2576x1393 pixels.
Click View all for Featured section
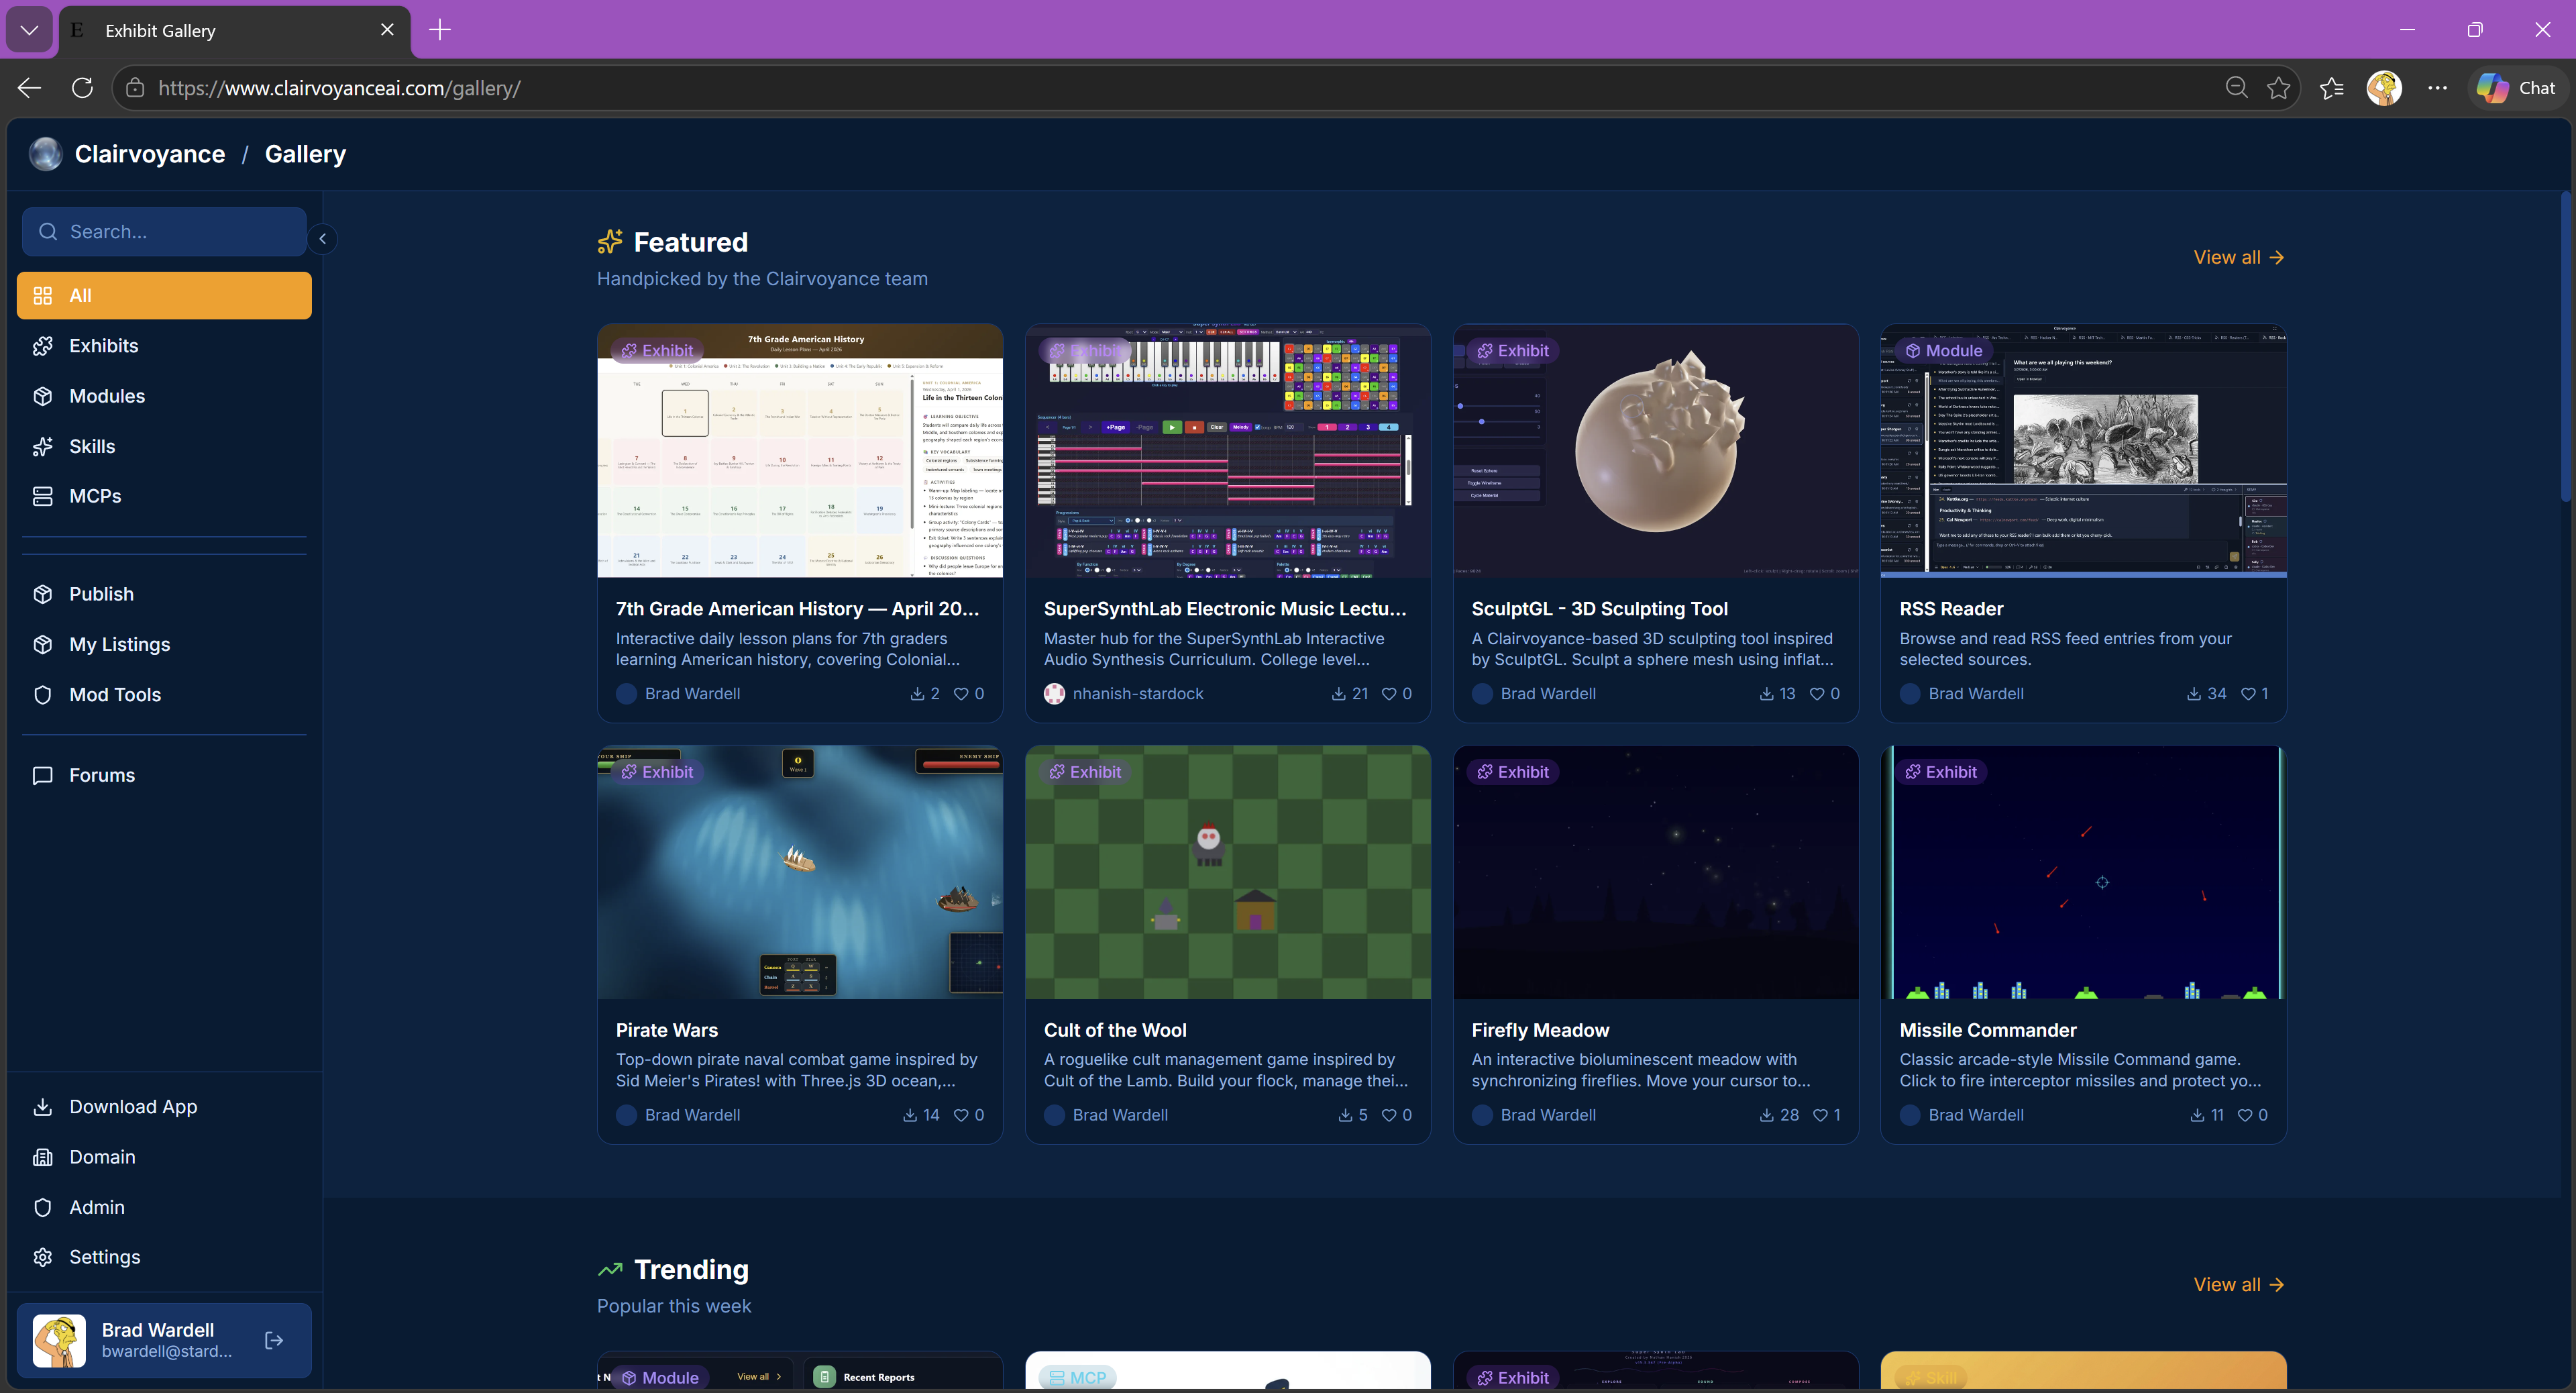(x=2238, y=257)
